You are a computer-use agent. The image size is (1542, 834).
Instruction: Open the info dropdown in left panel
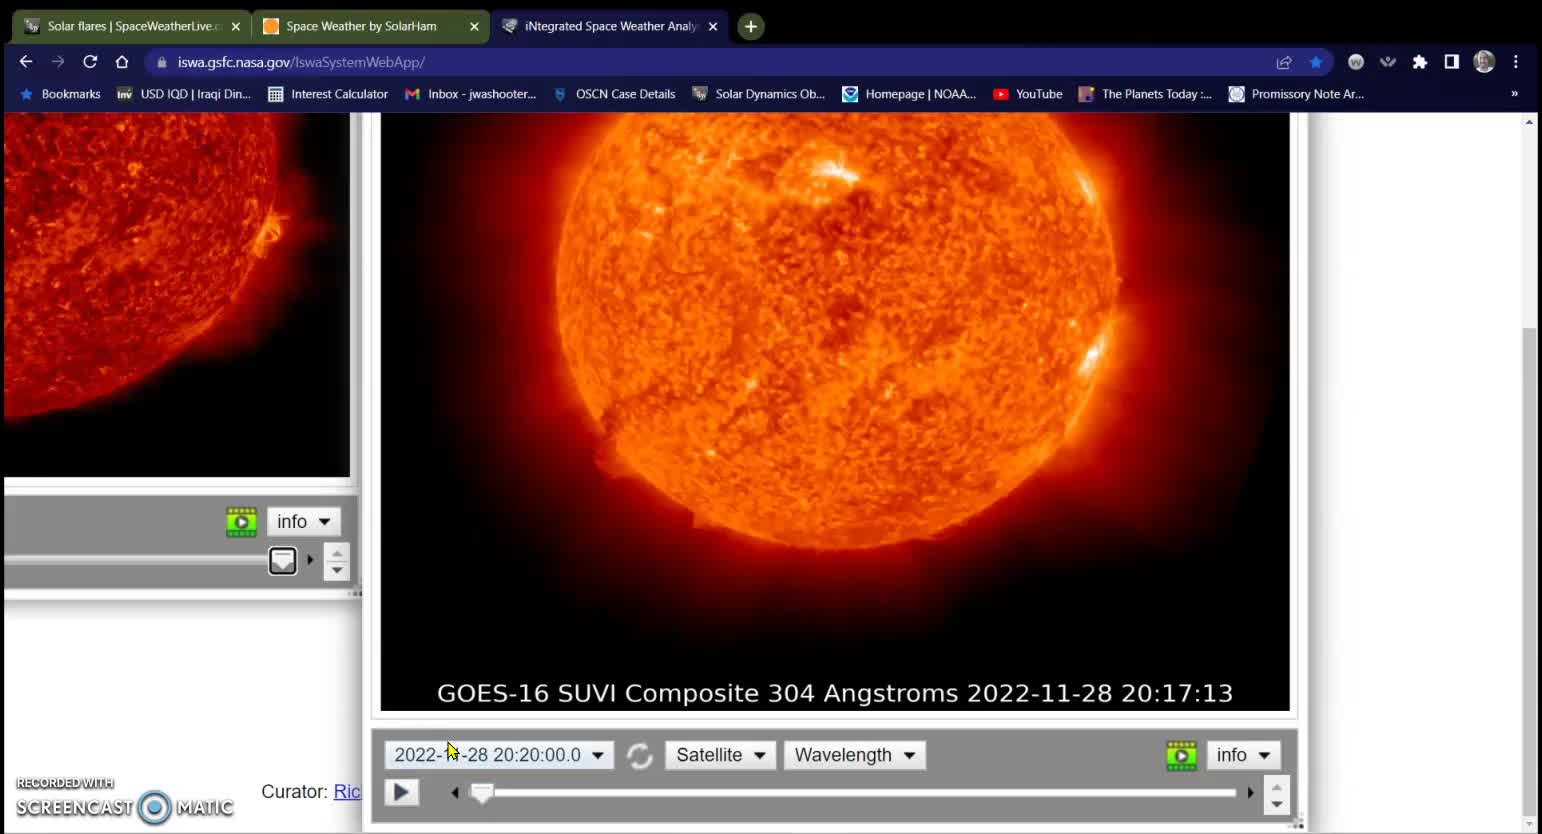(303, 522)
